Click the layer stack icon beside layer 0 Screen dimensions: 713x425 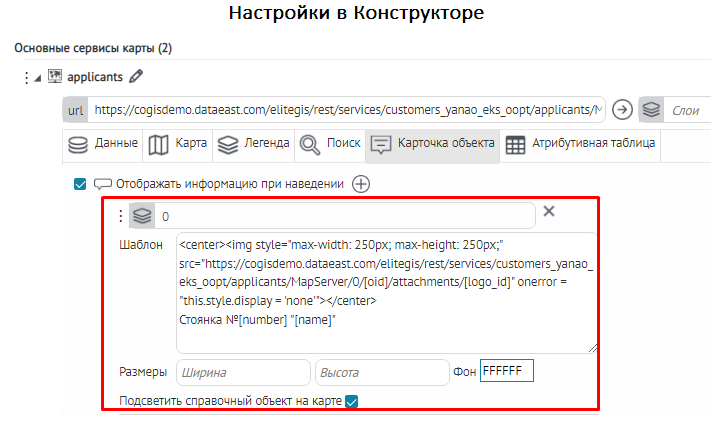pos(143,216)
